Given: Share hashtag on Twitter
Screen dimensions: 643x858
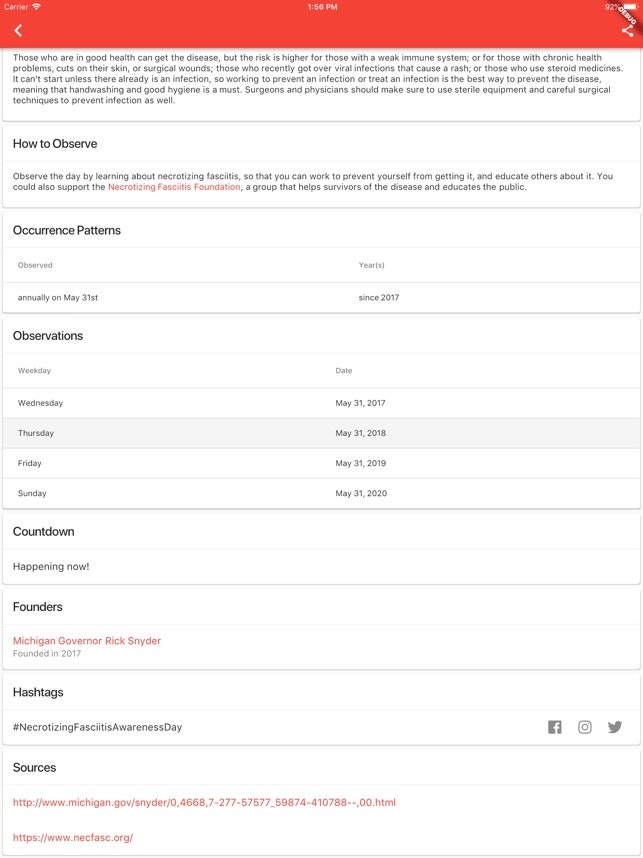Looking at the screenshot, I should tap(615, 727).
